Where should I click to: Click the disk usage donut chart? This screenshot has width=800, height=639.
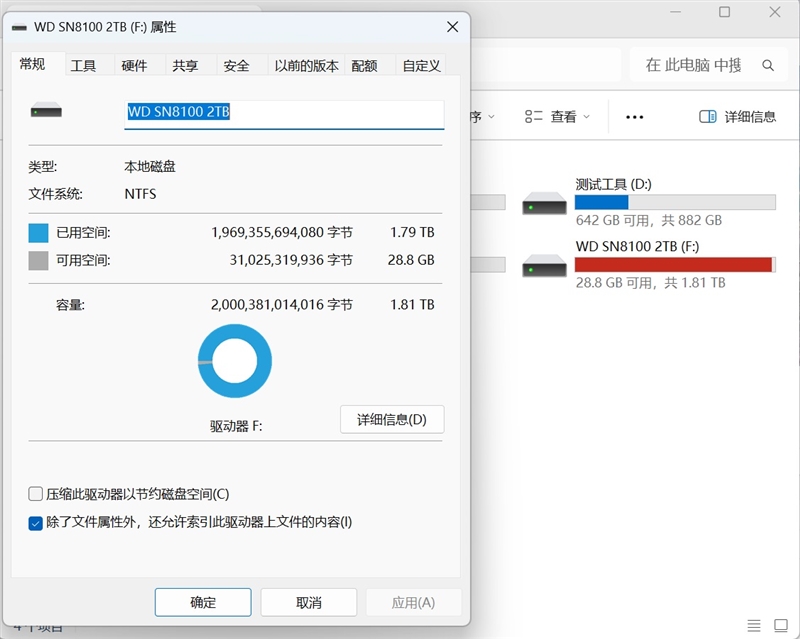(x=235, y=361)
